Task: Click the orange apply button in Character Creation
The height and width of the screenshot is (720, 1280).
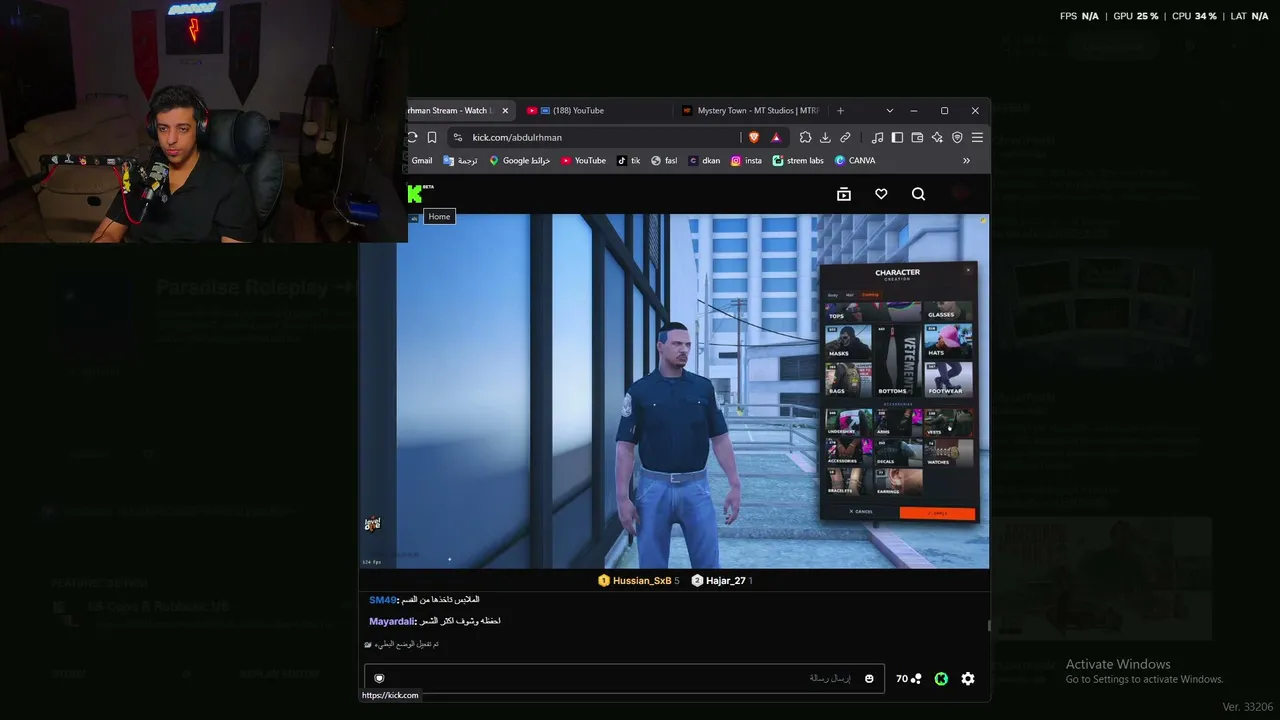Action: [937, 512]
